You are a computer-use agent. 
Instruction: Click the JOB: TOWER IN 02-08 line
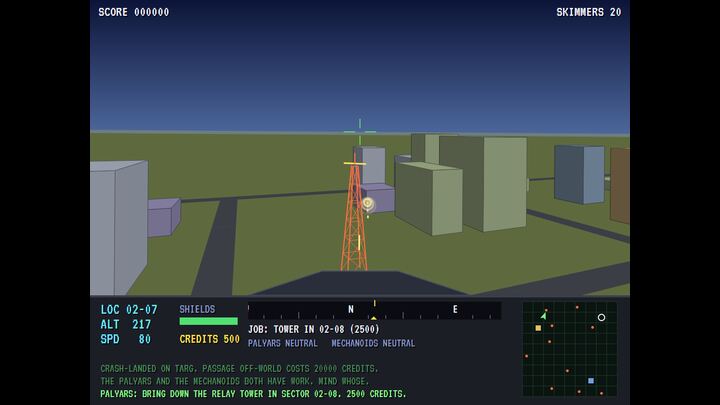tap(314, 329)
